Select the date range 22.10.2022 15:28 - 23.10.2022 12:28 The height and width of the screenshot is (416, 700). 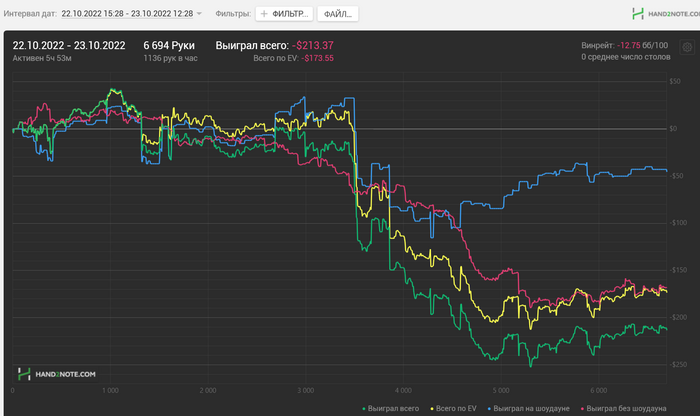pyautogui.click(x=127, y=14)
